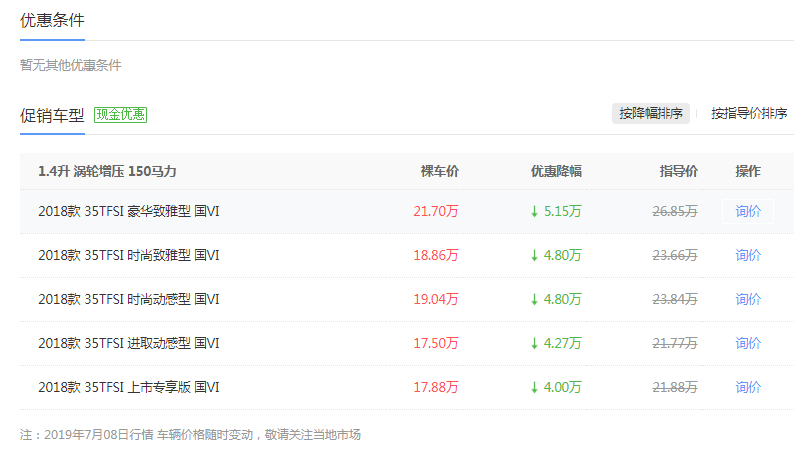Click the discount value 5.15万

pos(562,211)
